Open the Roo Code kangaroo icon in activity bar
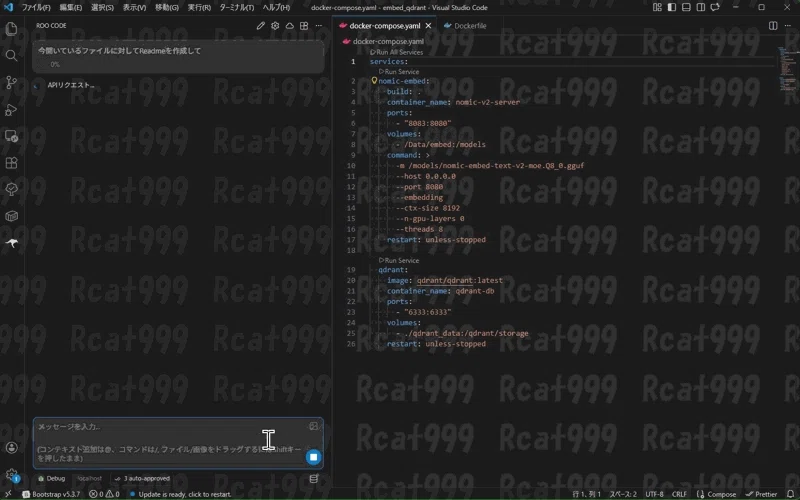This screenshot has width=800, height=500. 11,243
